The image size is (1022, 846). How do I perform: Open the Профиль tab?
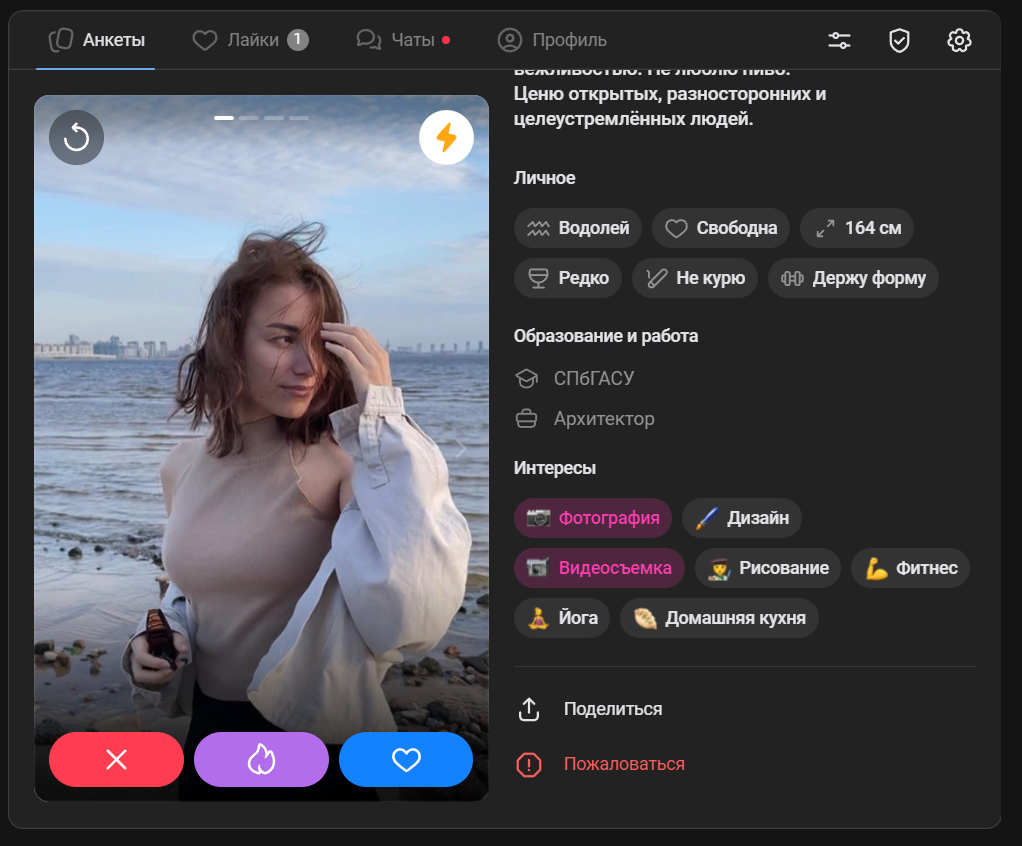(552, 40)
